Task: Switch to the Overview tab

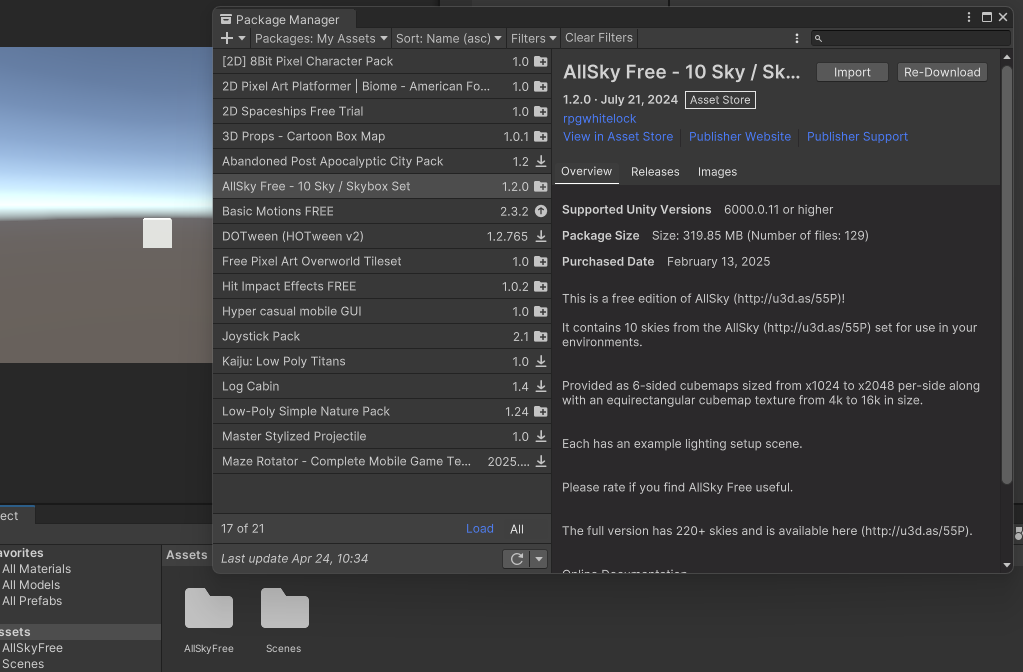Action: 587,172
